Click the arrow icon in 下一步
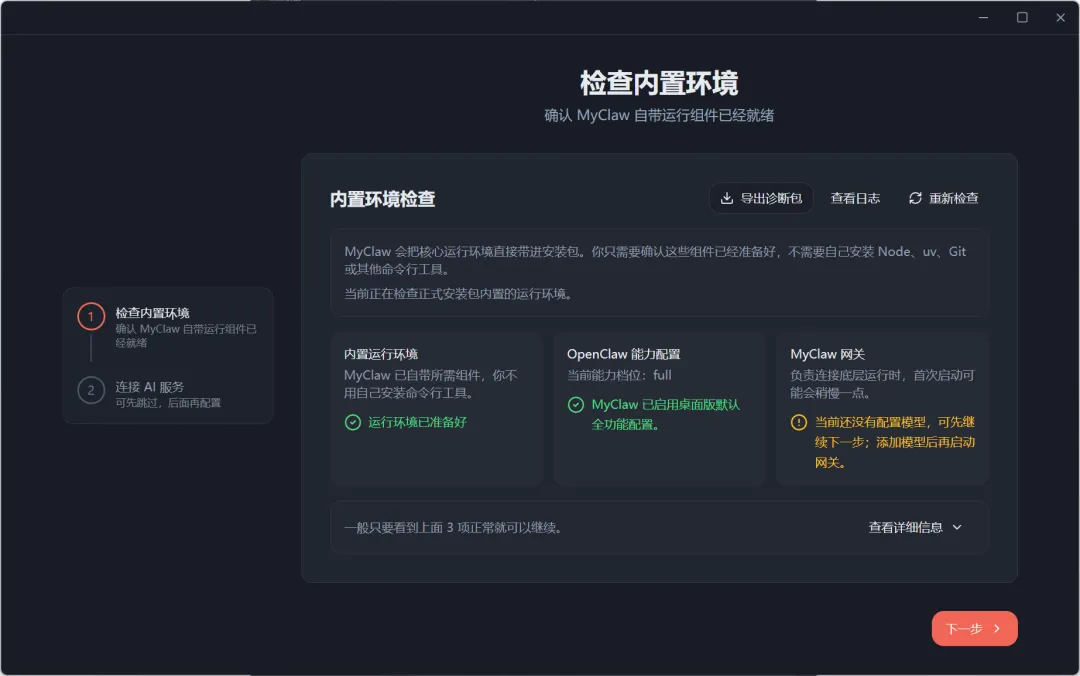1080x676 pixels. (997, 628)
